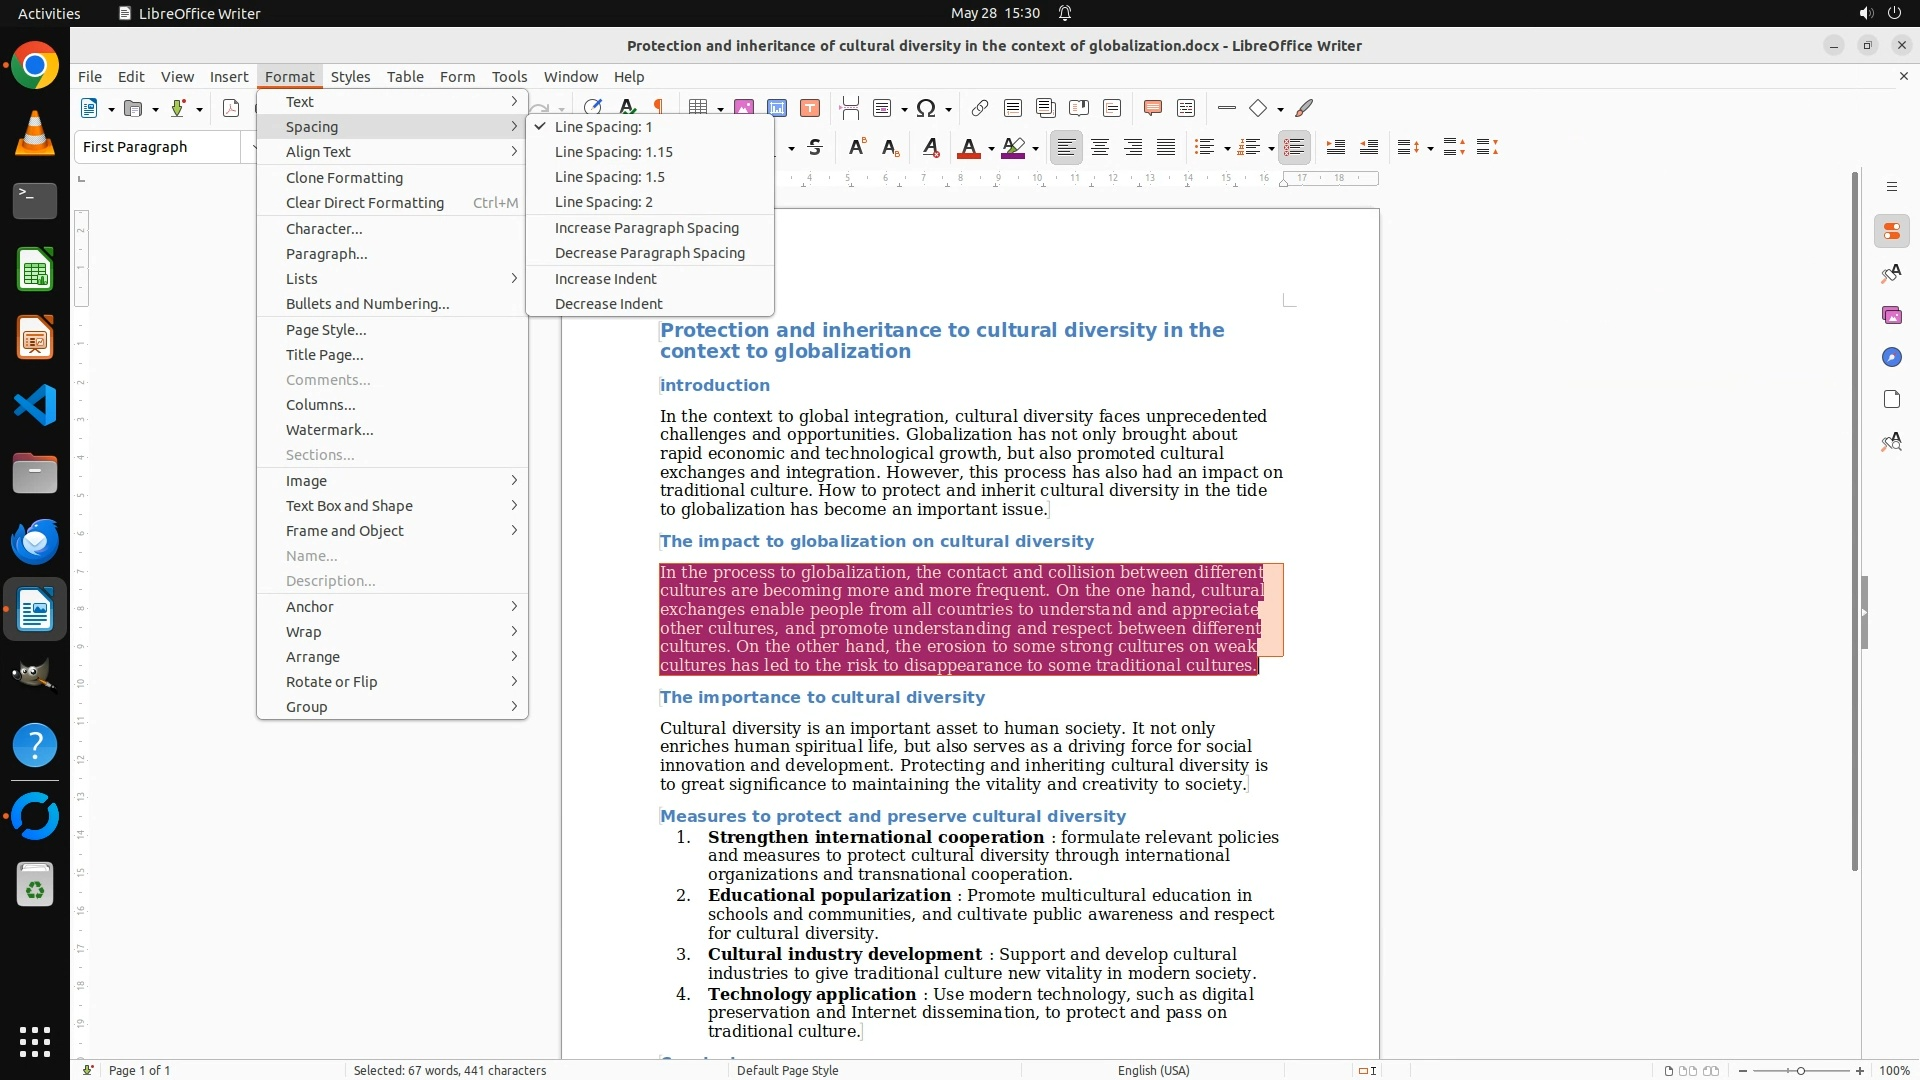Click the Strikethrough toolbar icon

815,148
